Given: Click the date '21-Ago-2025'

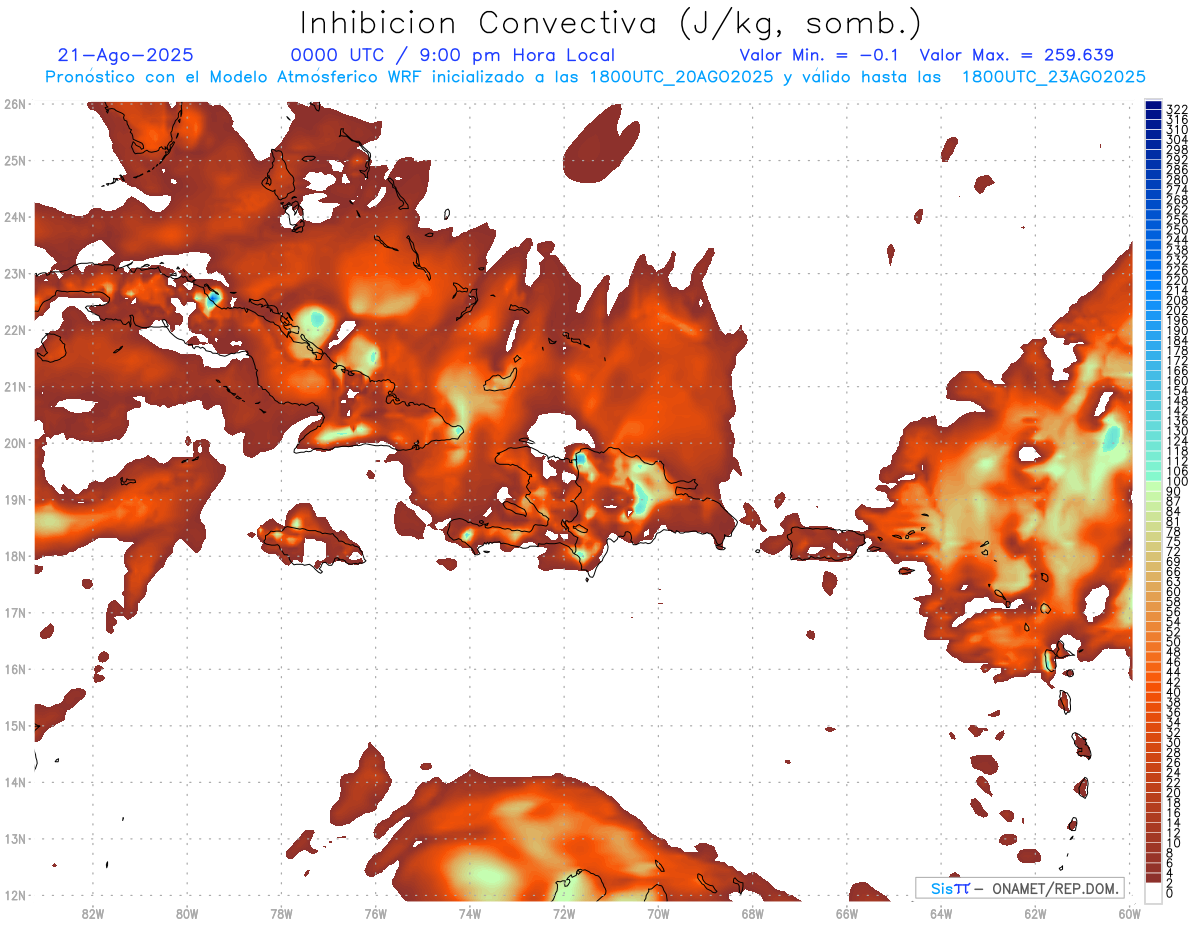Looking at the screenshot, I should pyautogui.click(x=126, y=55).
